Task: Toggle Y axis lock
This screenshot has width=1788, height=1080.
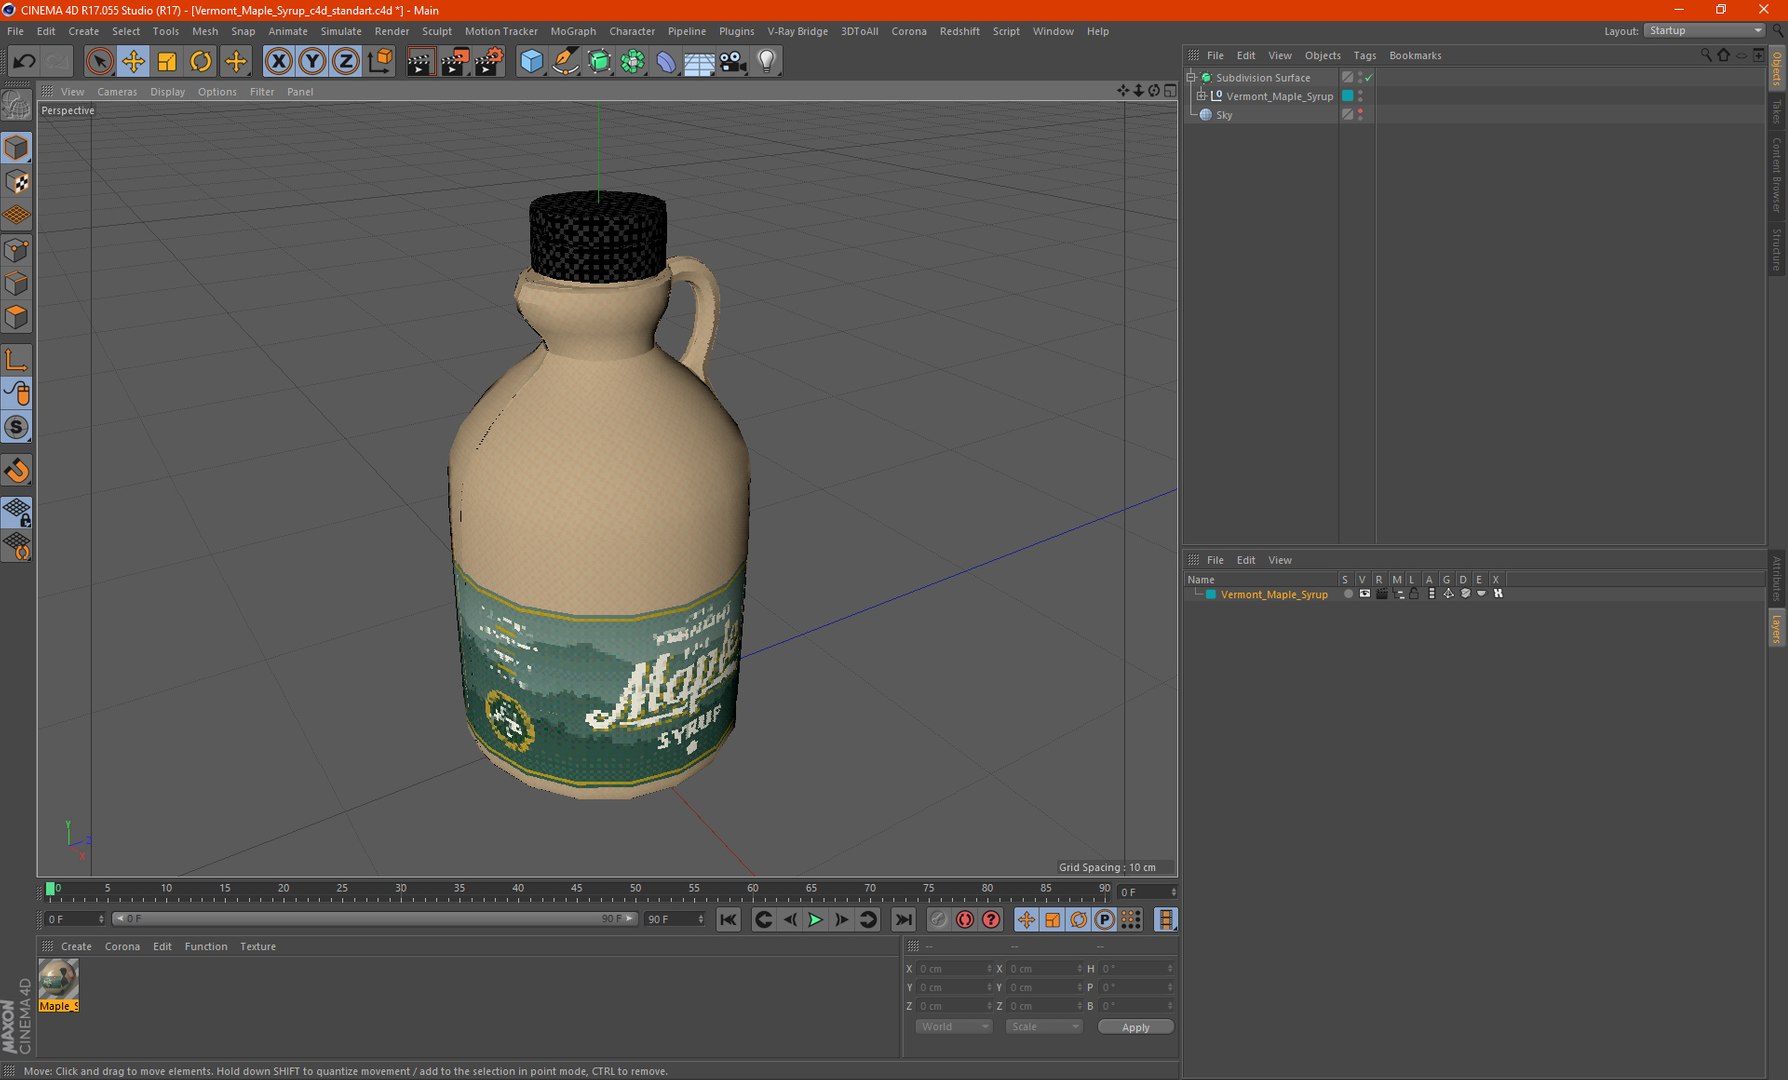Action: click(312, 62)
